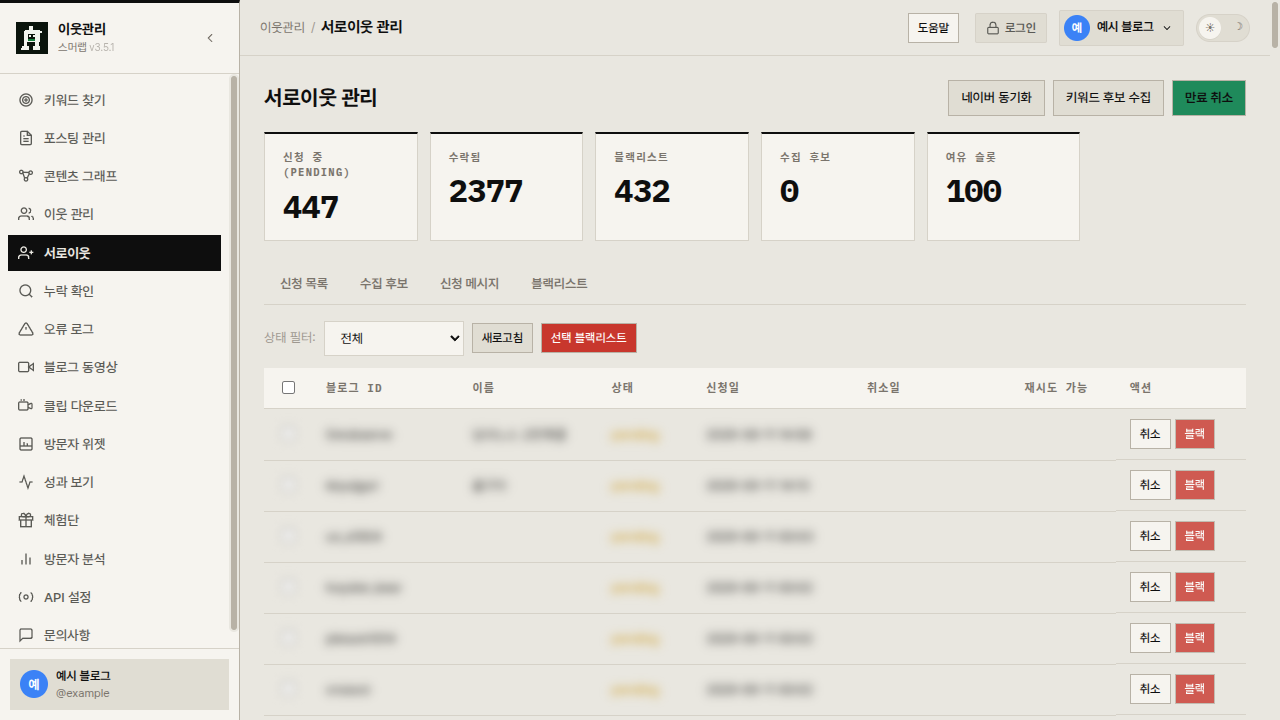This screenshot has width=1280, height=720.
Task: Click the 이웃관리 breadcrumb link
Action: click(282, 28)
